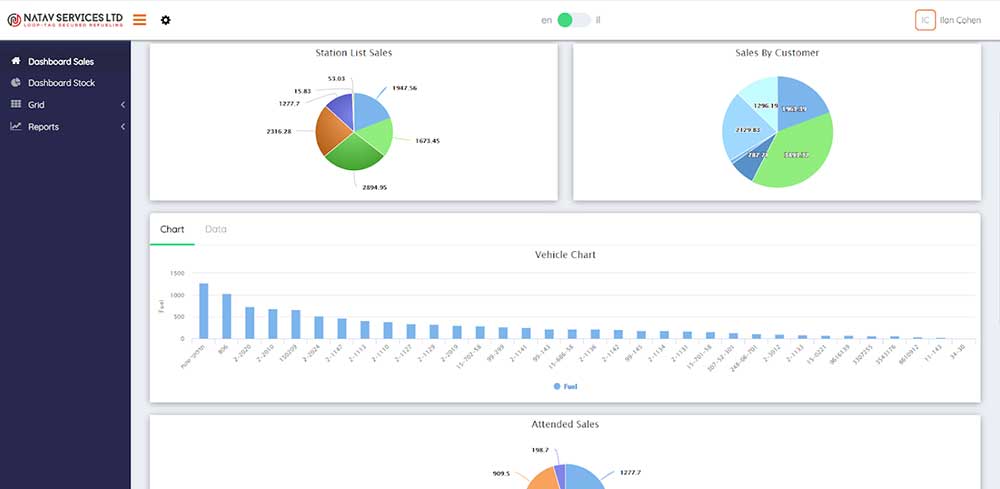This screenshot has height=489, width=1000.
Task: Click the bar for vehicle 150209
Action: click(296, 325)
